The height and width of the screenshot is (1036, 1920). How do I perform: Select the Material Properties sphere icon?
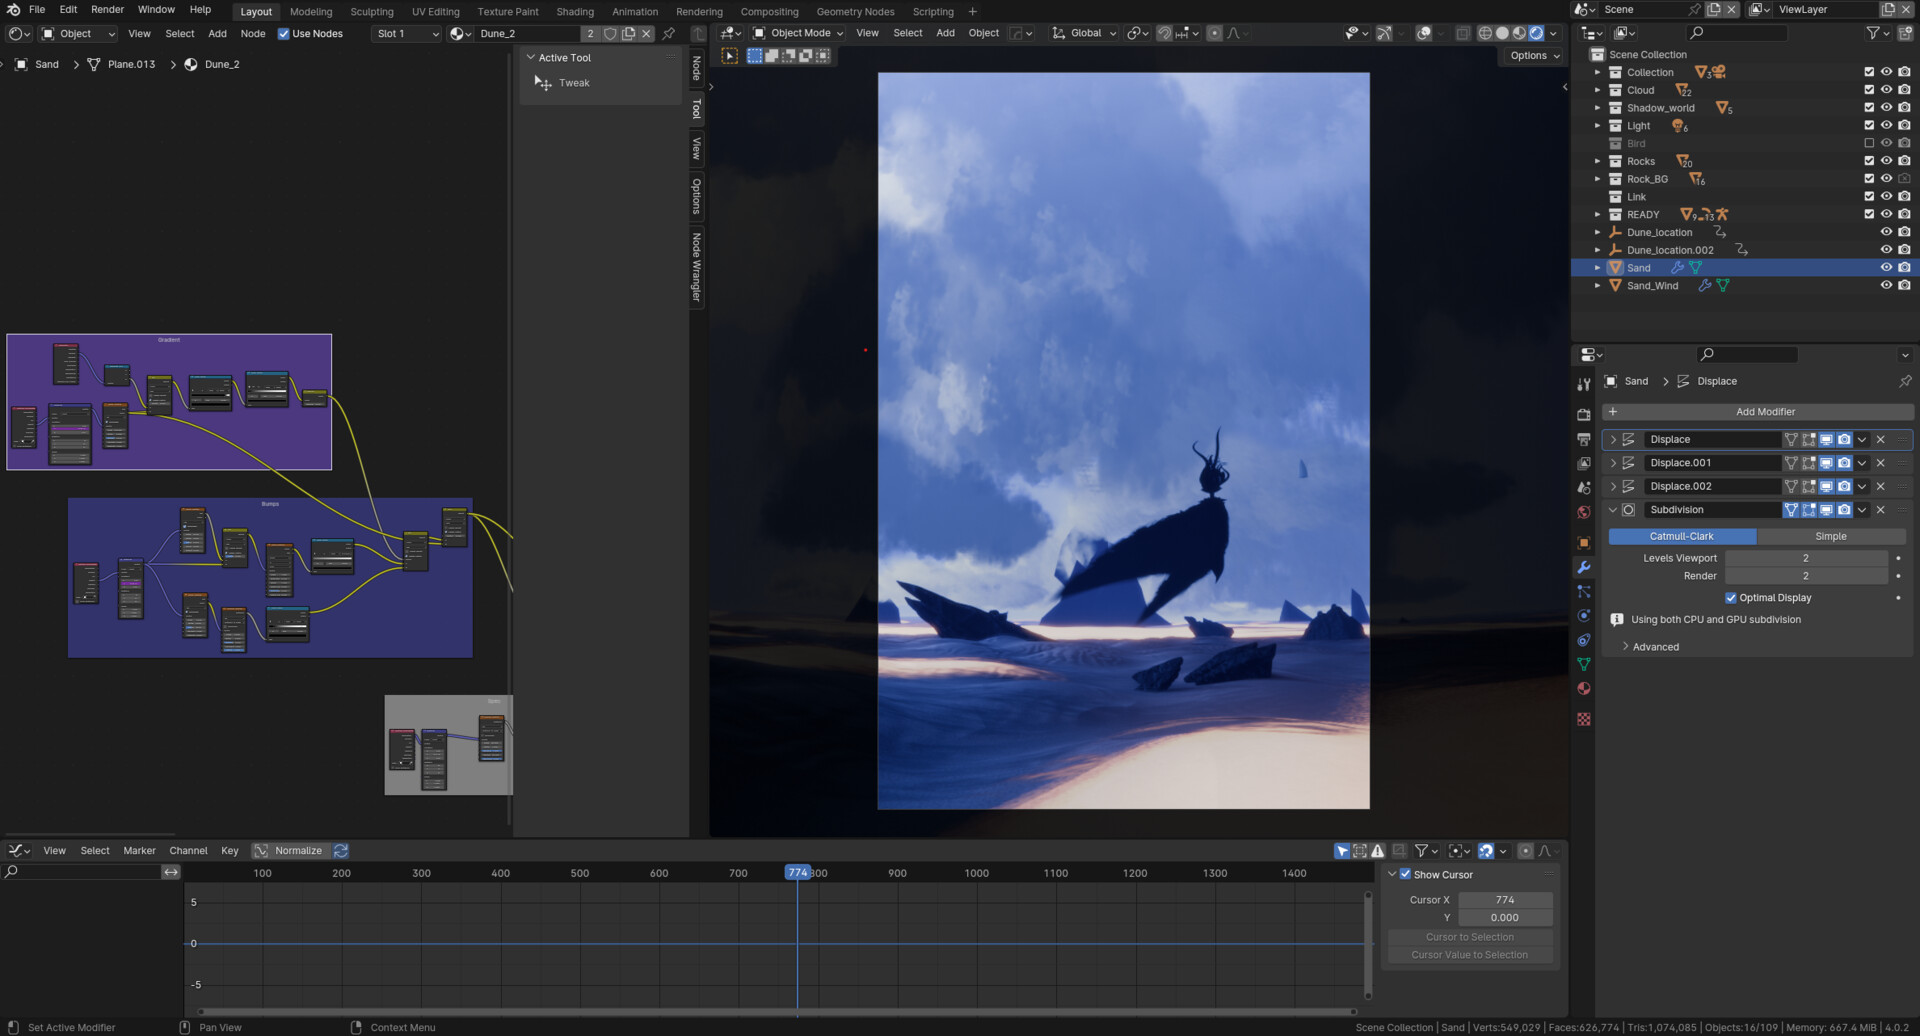[x=1584, y=688]
